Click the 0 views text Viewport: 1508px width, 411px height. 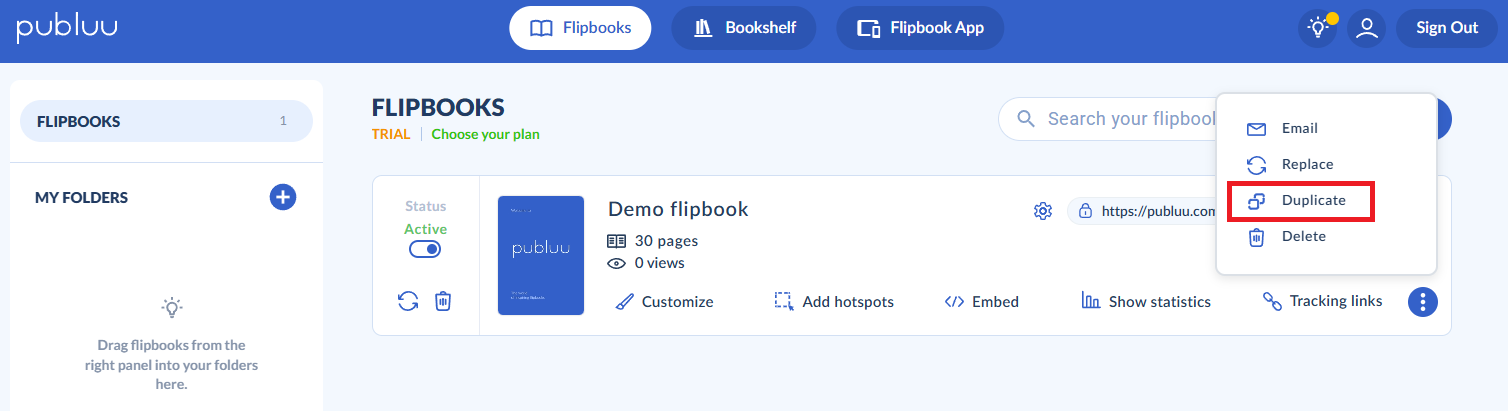click(659, 263)
